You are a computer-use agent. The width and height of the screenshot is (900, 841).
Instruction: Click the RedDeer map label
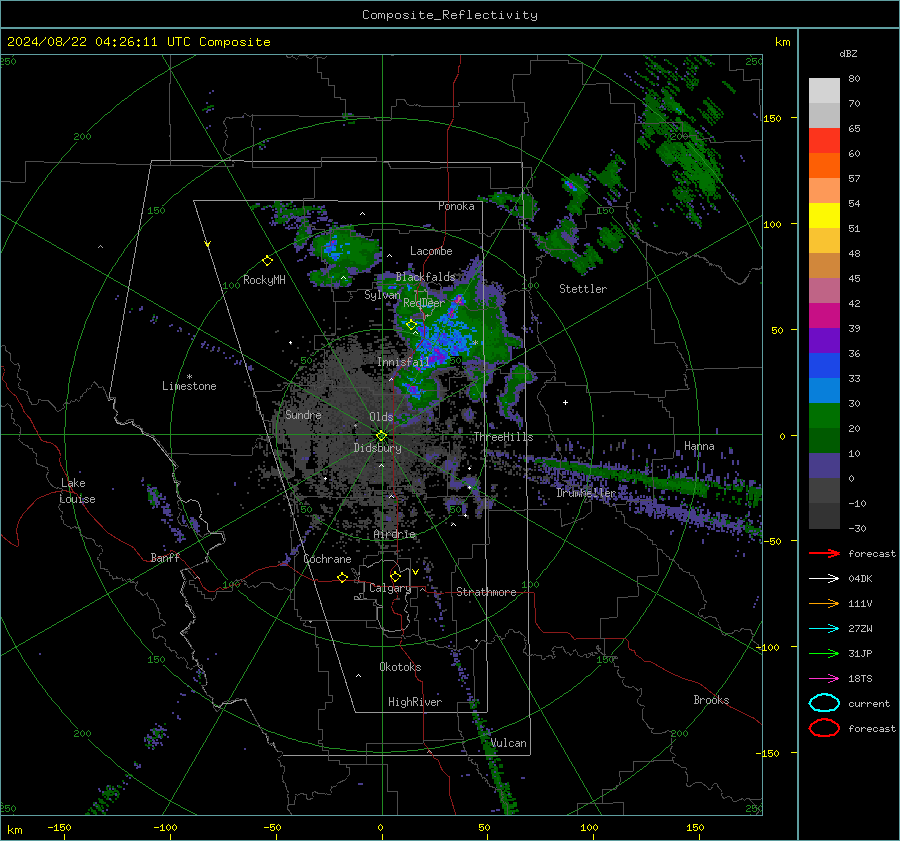[424, 303]
